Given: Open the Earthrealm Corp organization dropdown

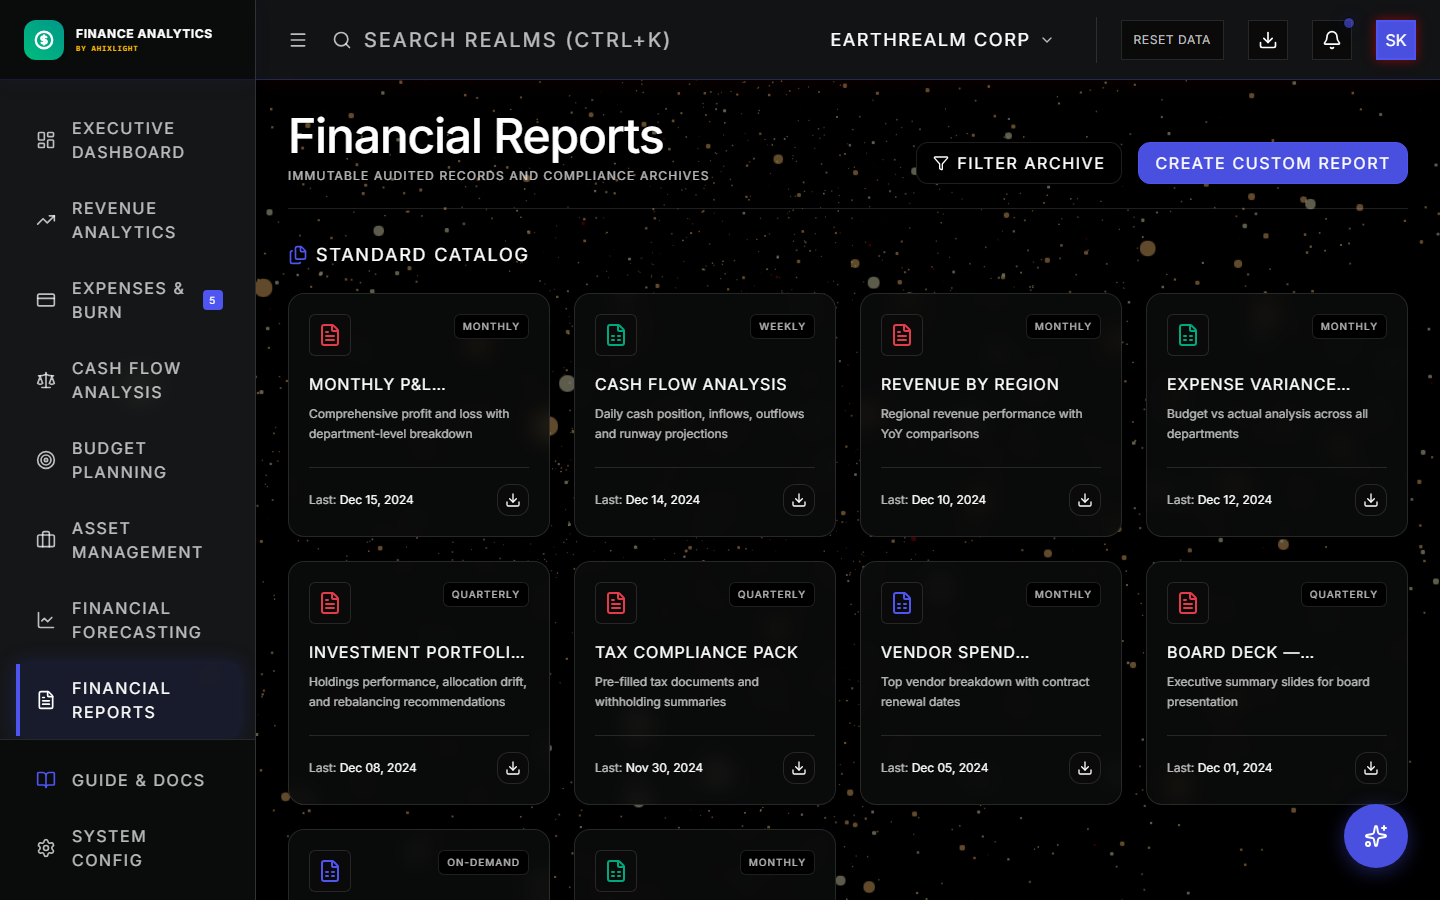Looking at the screenshot, I should coord(942,40).
